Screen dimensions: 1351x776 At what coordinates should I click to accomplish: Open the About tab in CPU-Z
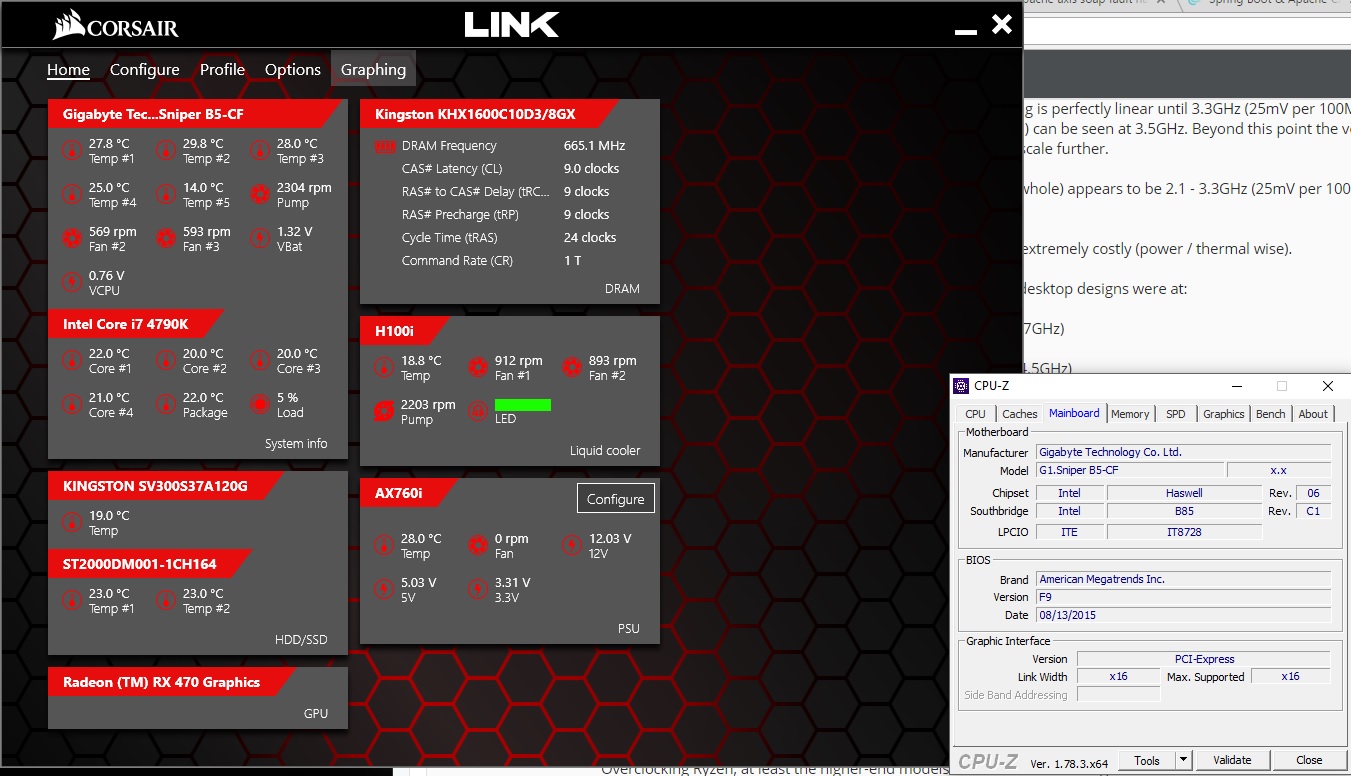1313,414
